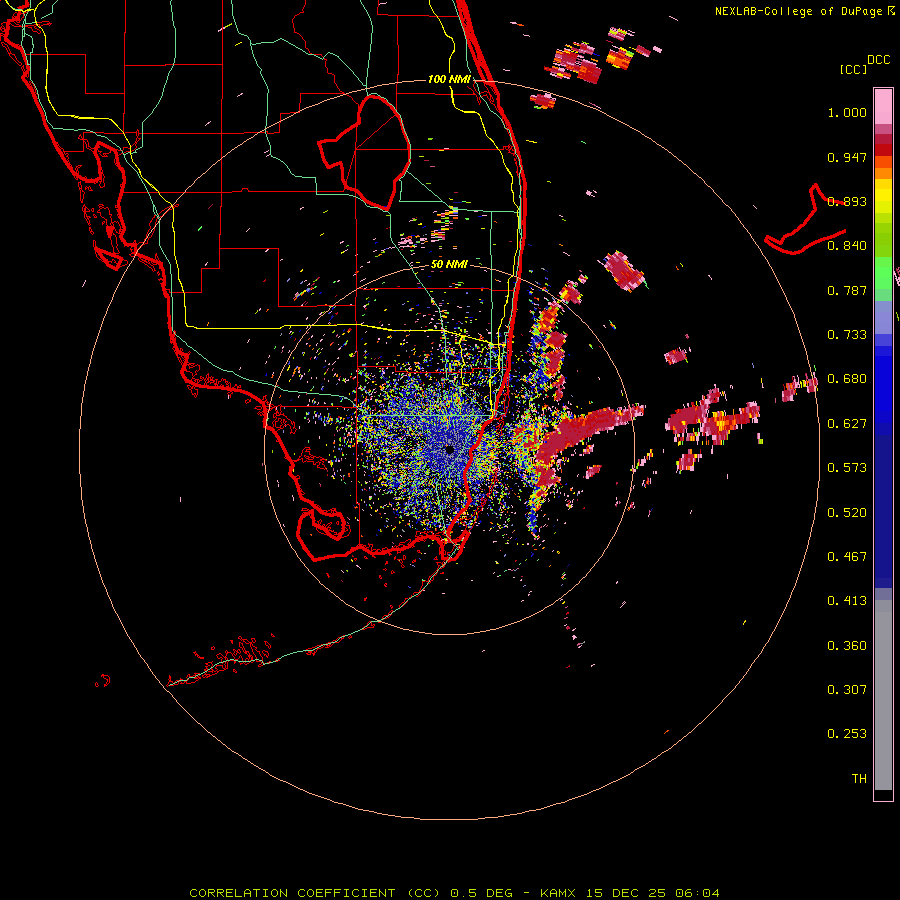Select the 0.520 scale value

pos(847,513)
